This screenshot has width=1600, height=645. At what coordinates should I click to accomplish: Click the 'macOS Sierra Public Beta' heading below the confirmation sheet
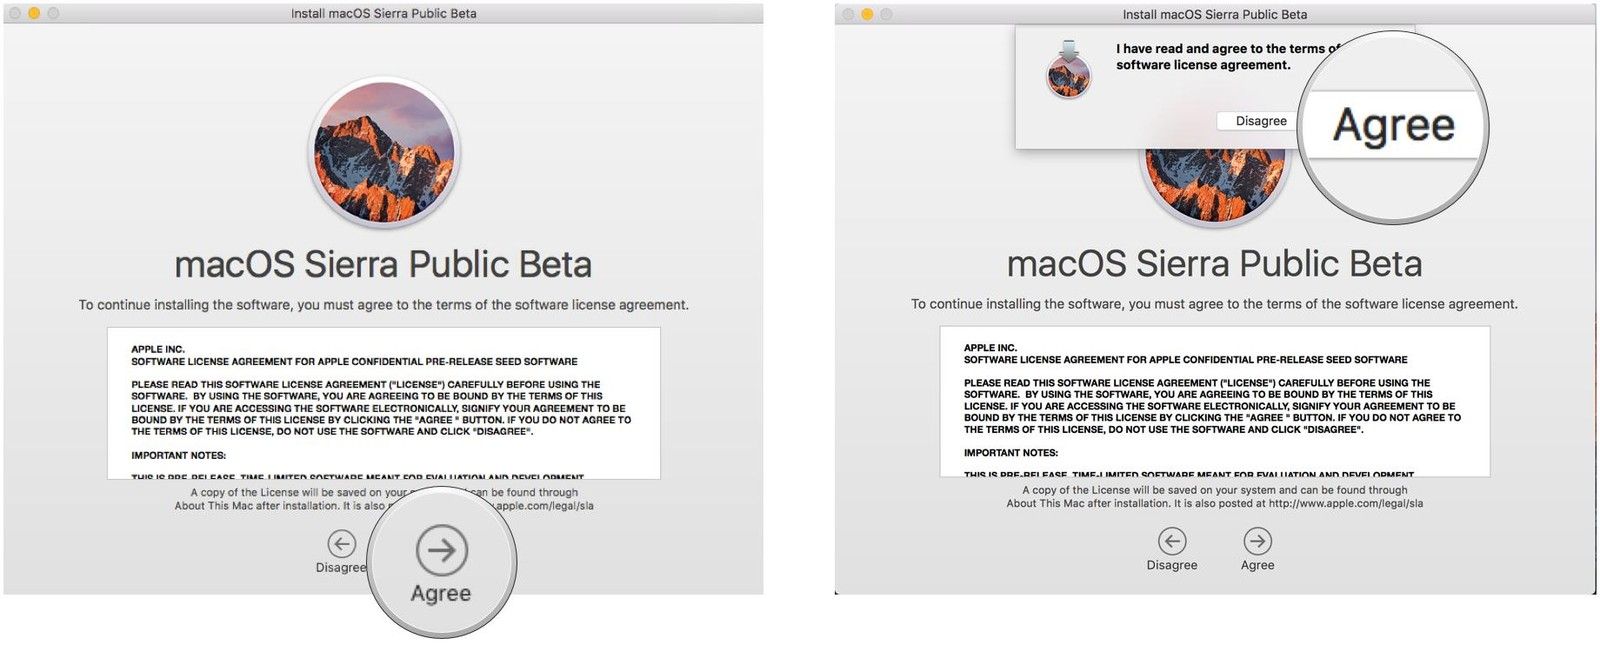pyautogui.click(x=1214, y=263)
